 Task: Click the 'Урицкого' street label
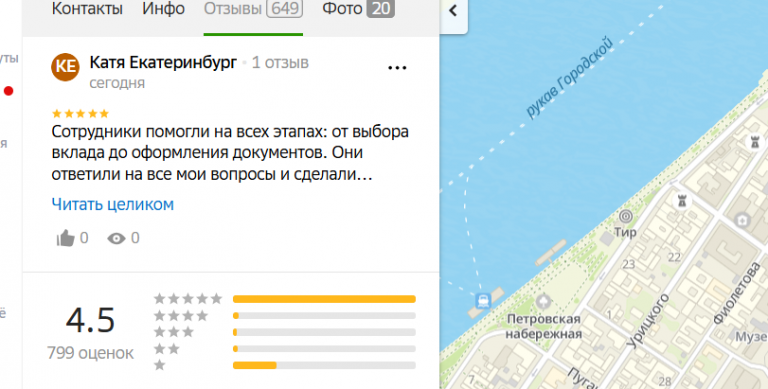coord(648,321)
